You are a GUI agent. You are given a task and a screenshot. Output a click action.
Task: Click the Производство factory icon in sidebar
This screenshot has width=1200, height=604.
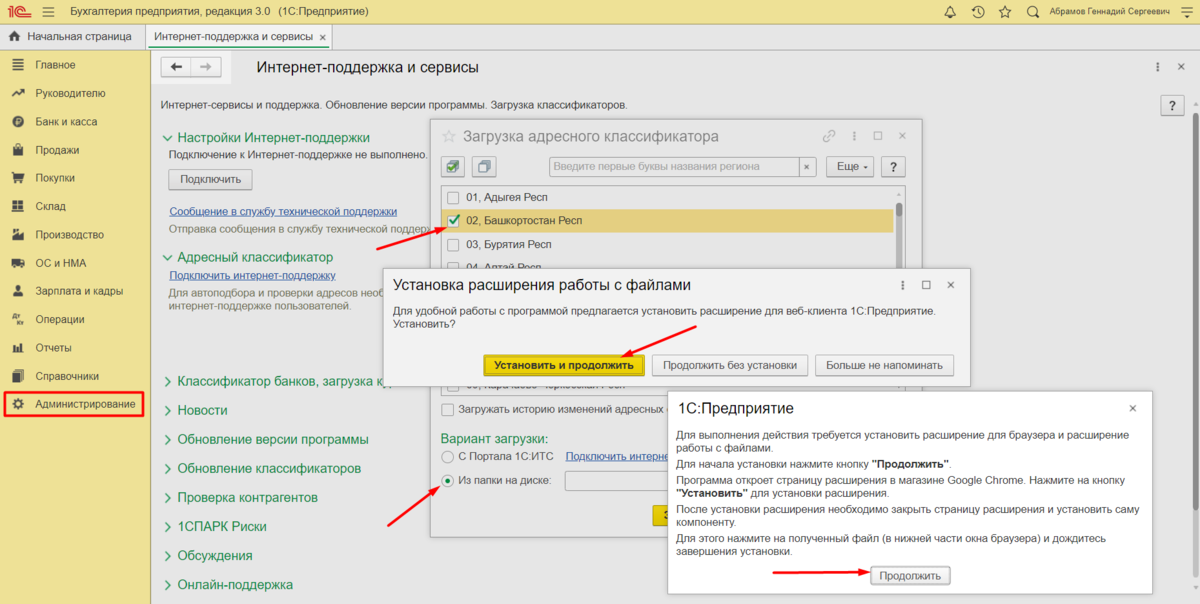tap(17, 235)
